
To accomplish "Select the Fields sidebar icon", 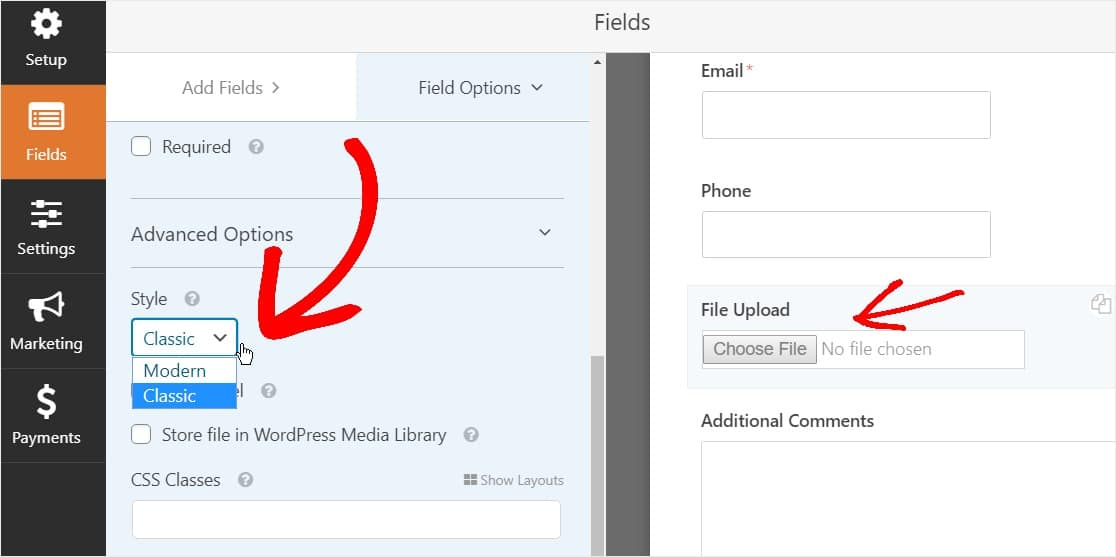I will coord(46,132).
